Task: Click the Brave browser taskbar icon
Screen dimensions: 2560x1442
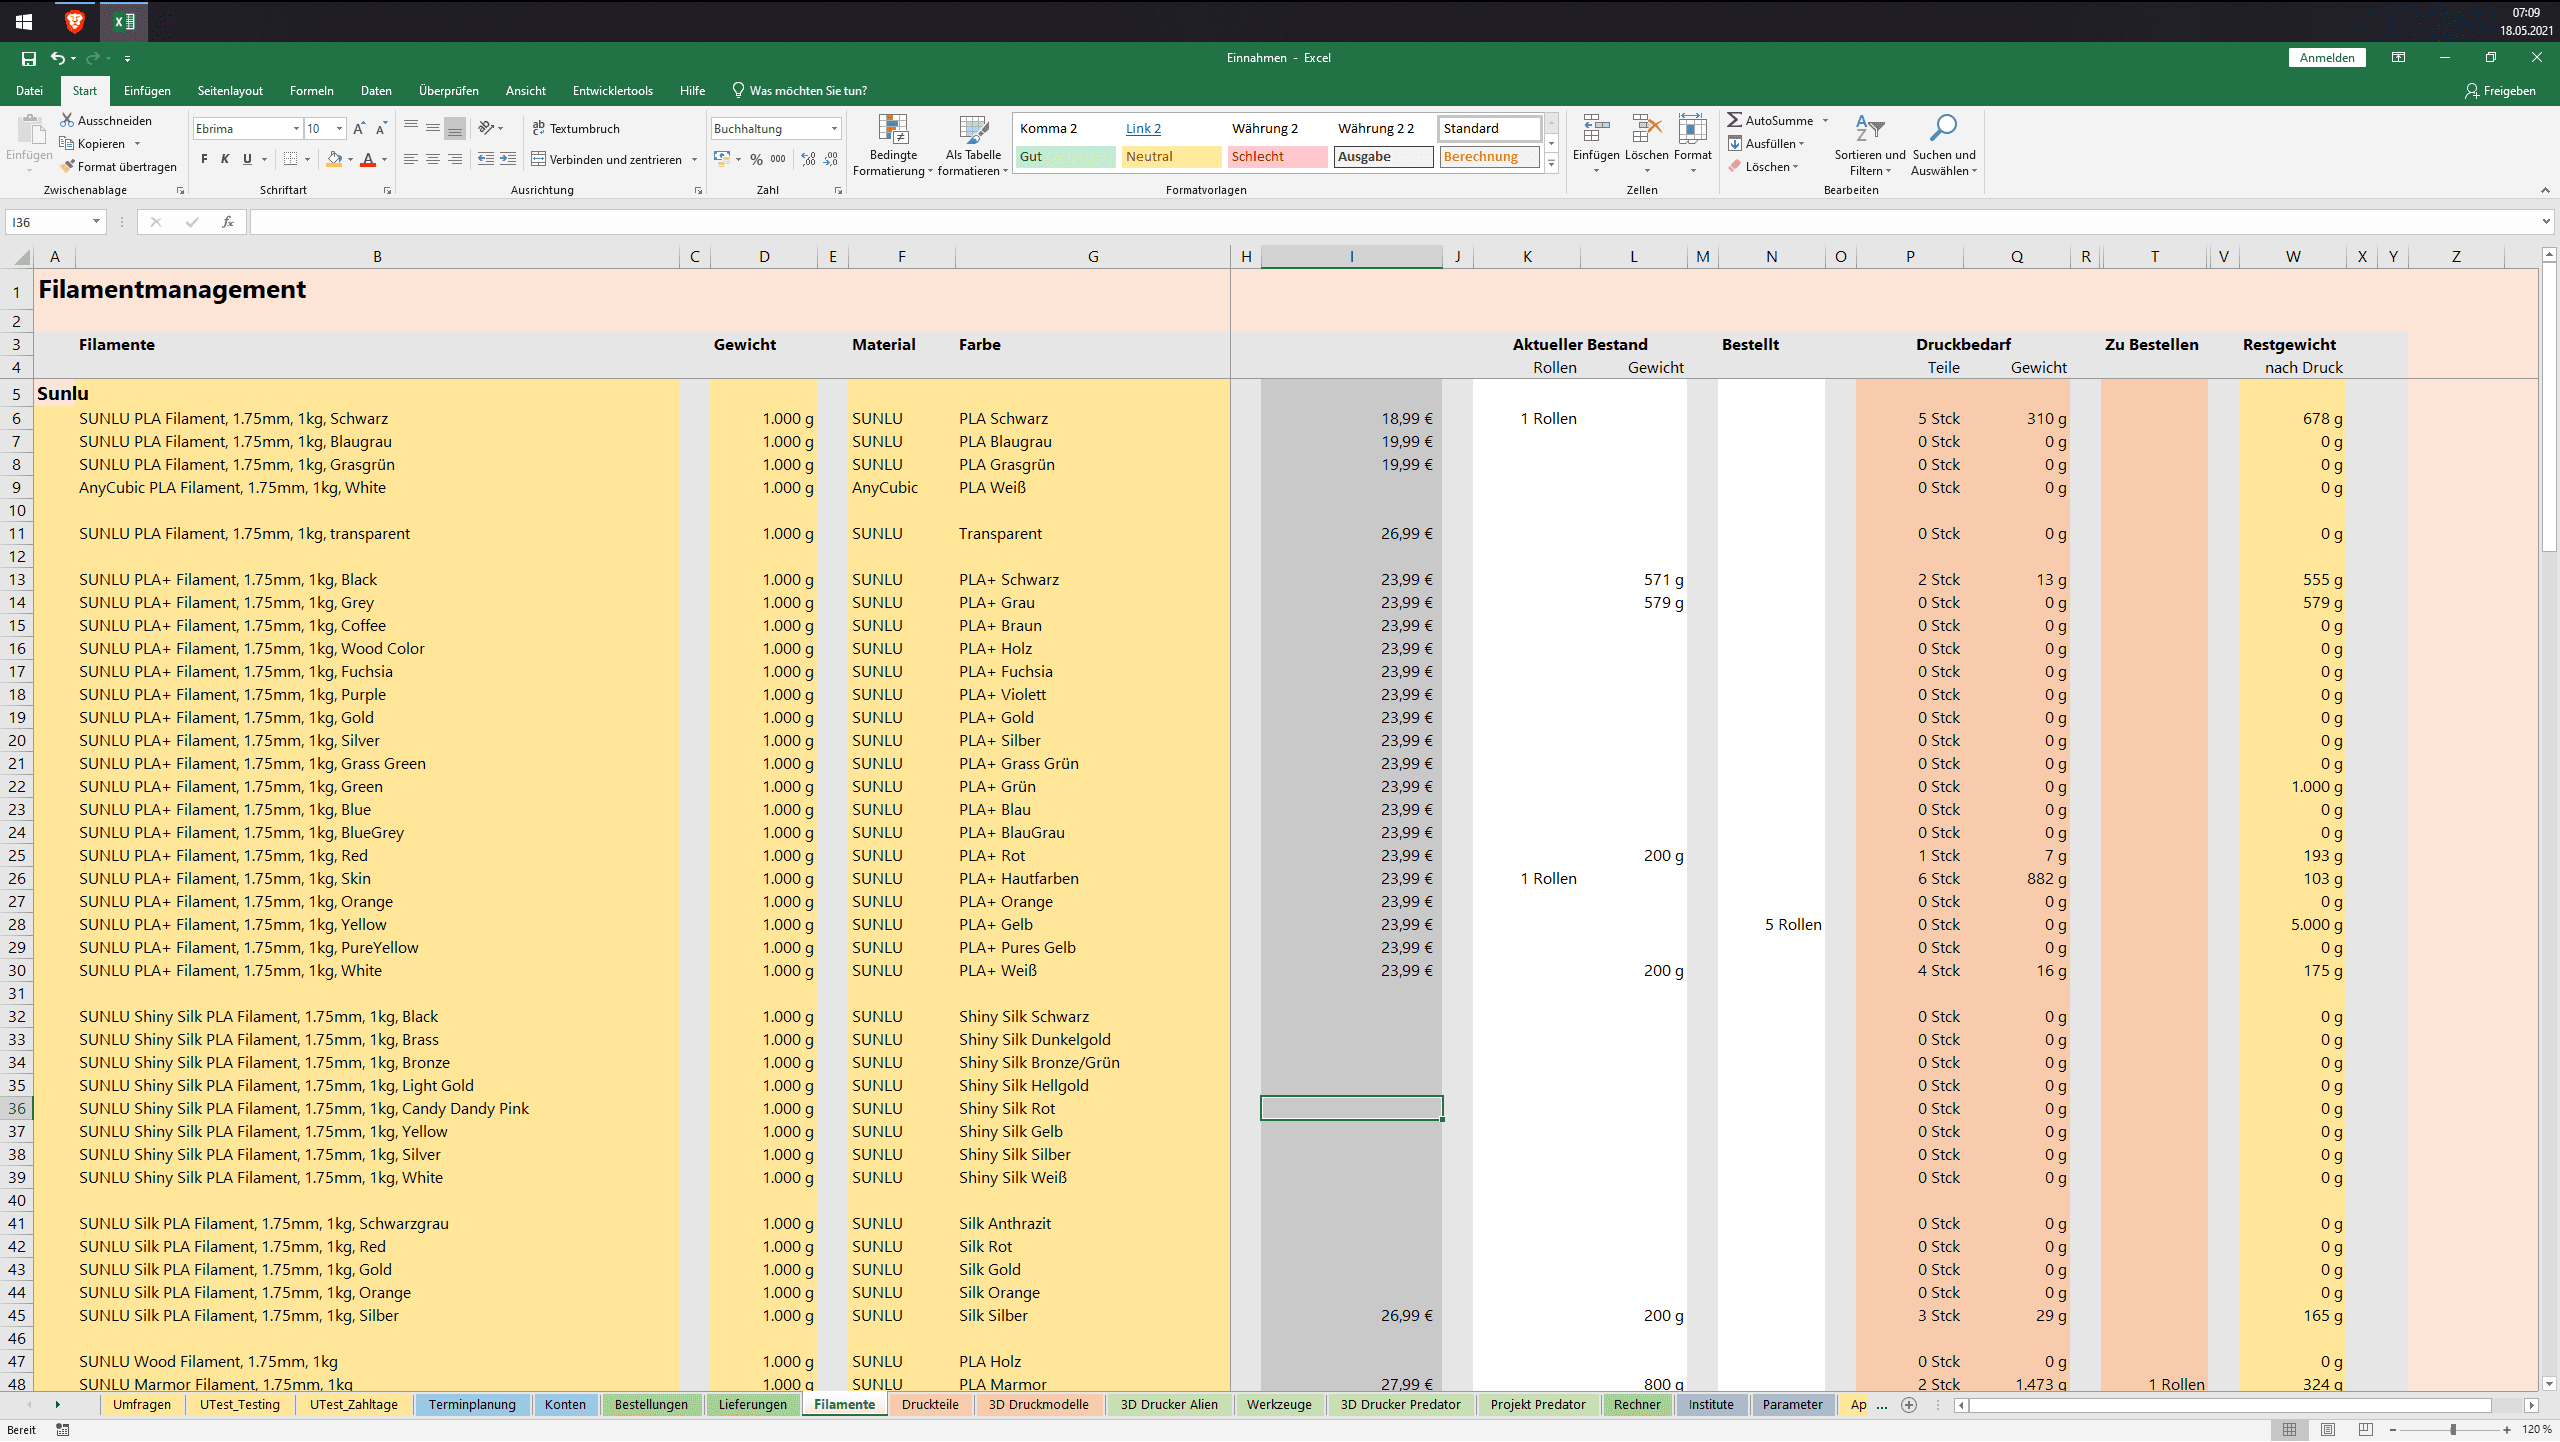Action: (75, 21)
